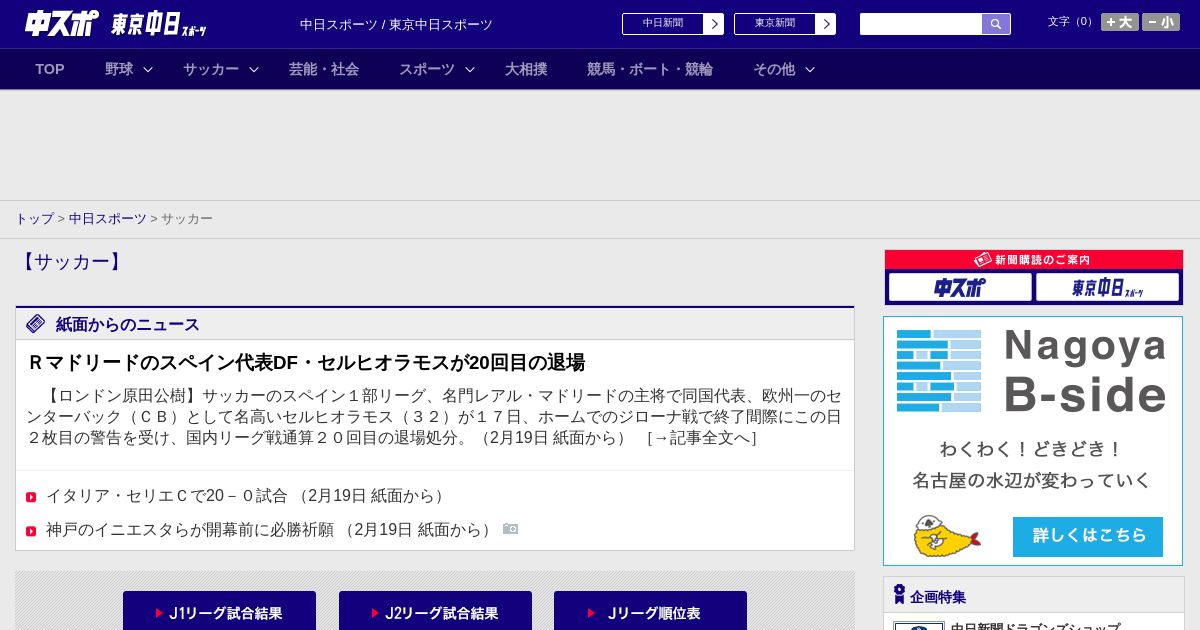Decrease font size with －小 button
The width and height of the screenshot is (1200, 630).
click(1161, 22)
